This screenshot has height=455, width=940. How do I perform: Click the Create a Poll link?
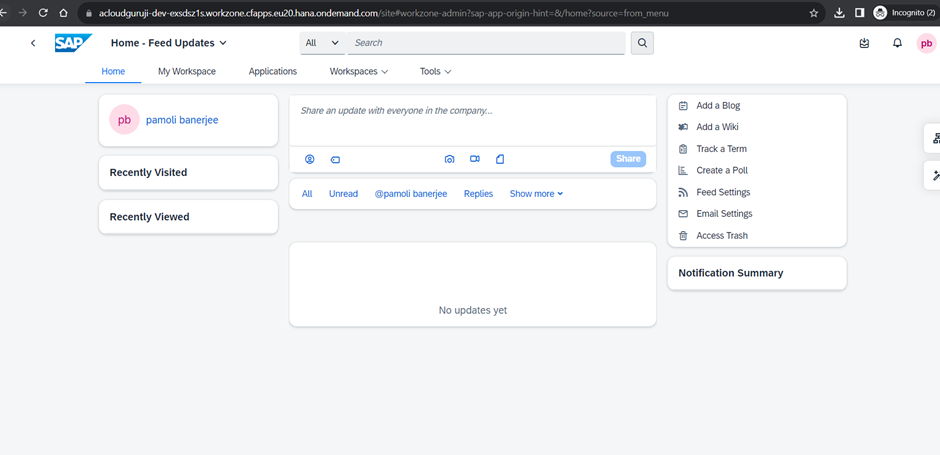[x=722, y=170]
